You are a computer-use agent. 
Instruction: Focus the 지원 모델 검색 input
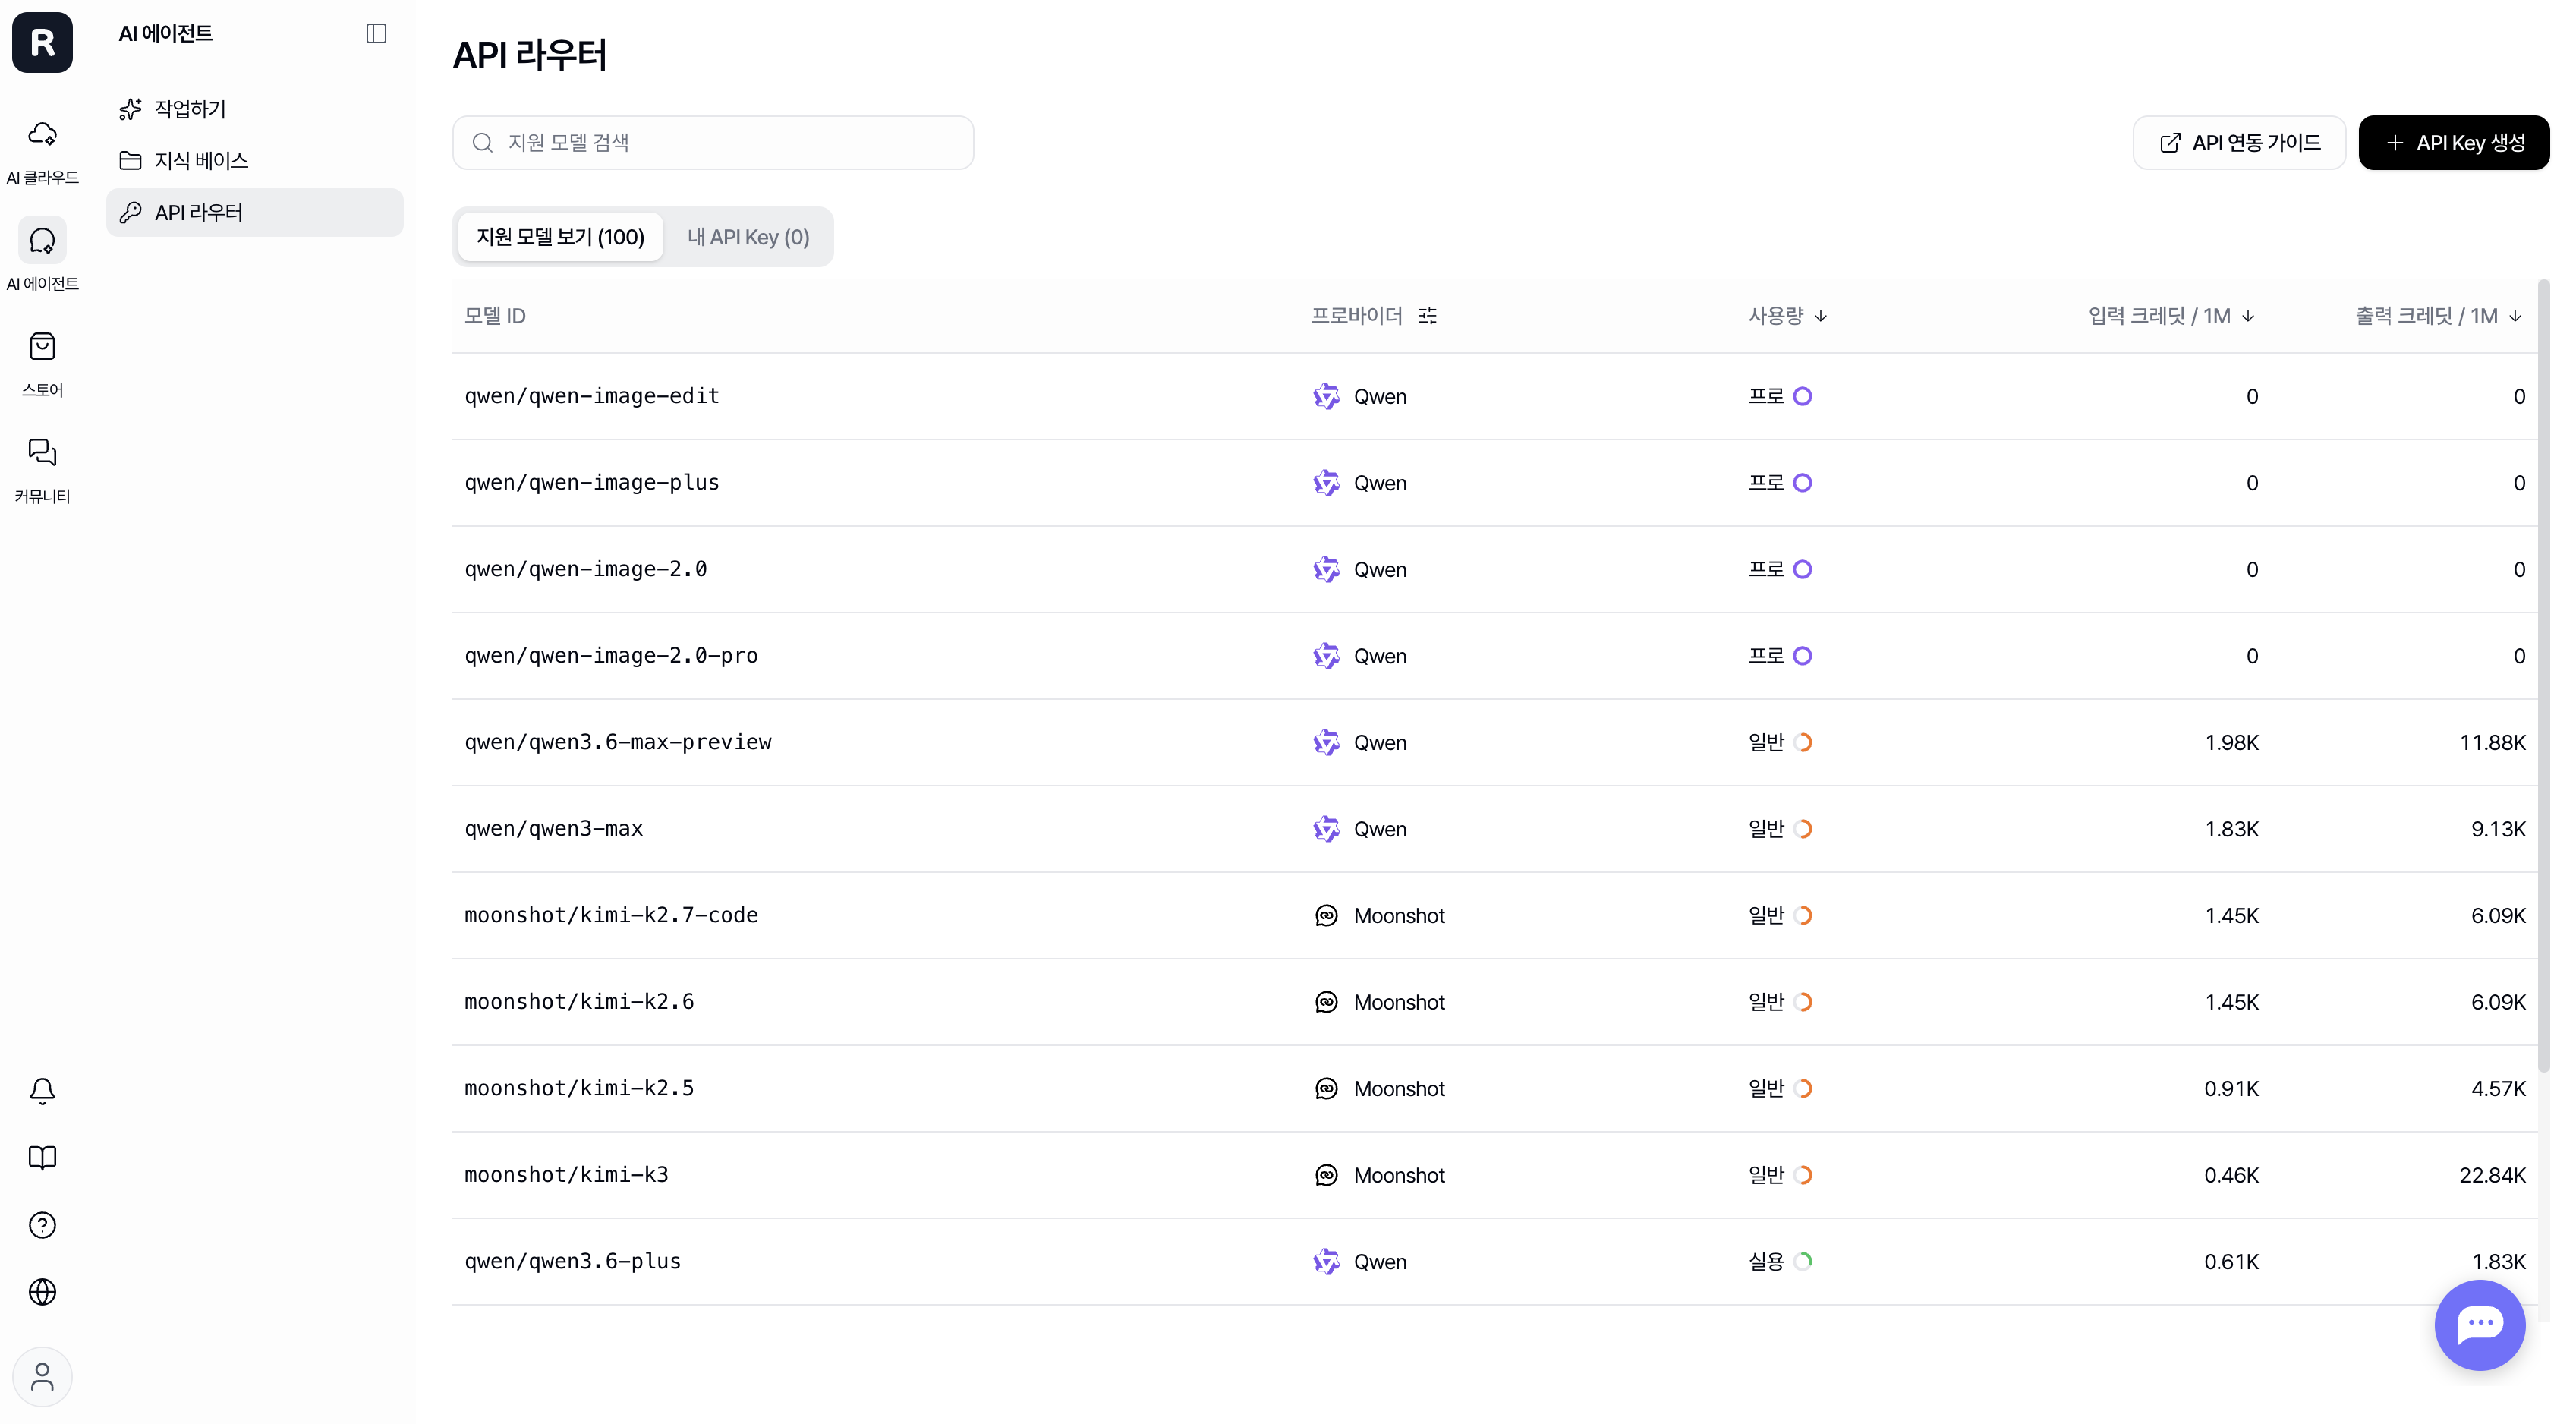click(713, 143)
